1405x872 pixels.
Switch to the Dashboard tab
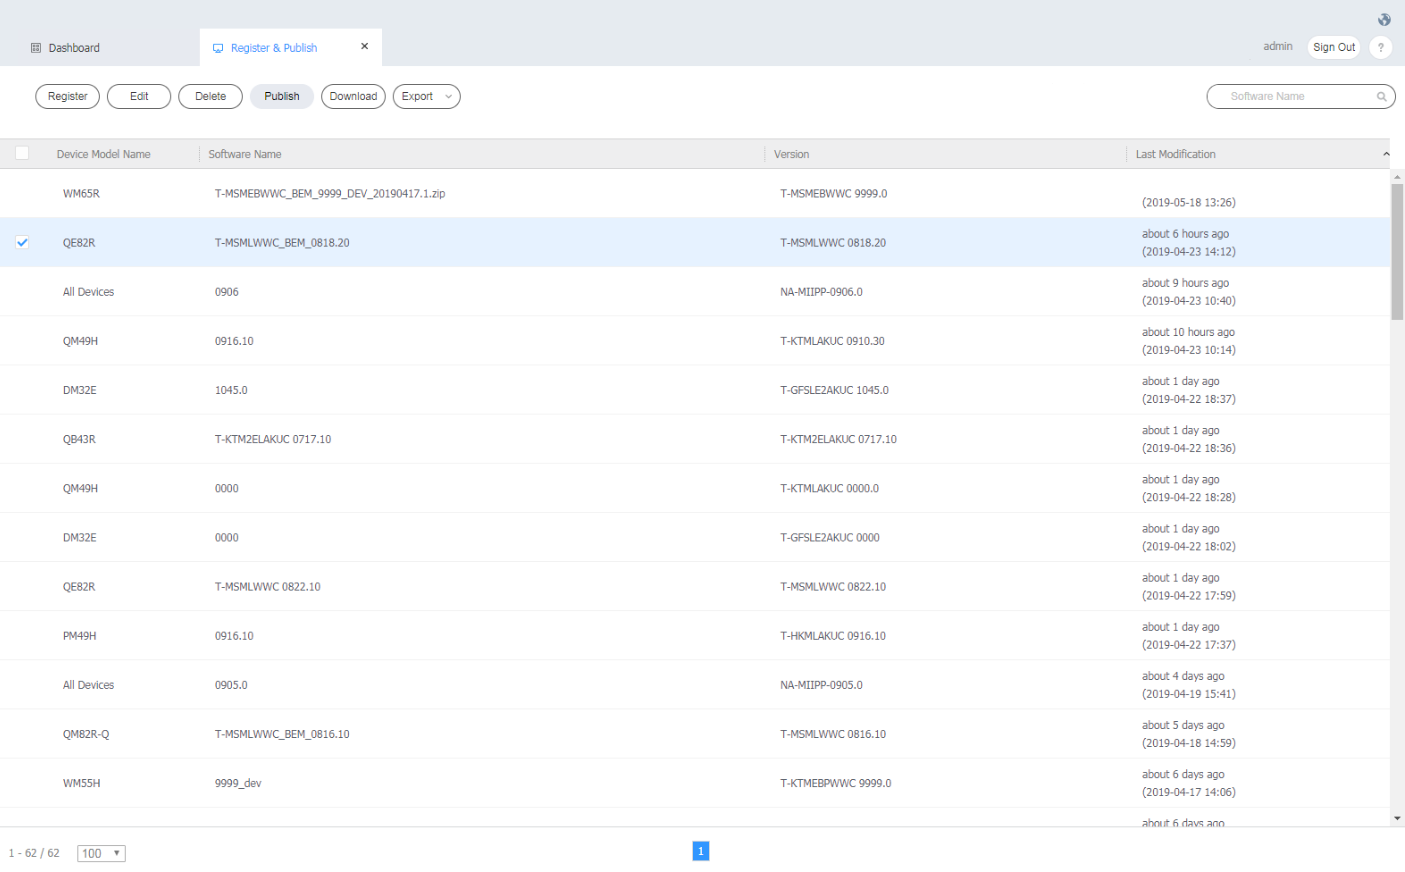(74, 48)
